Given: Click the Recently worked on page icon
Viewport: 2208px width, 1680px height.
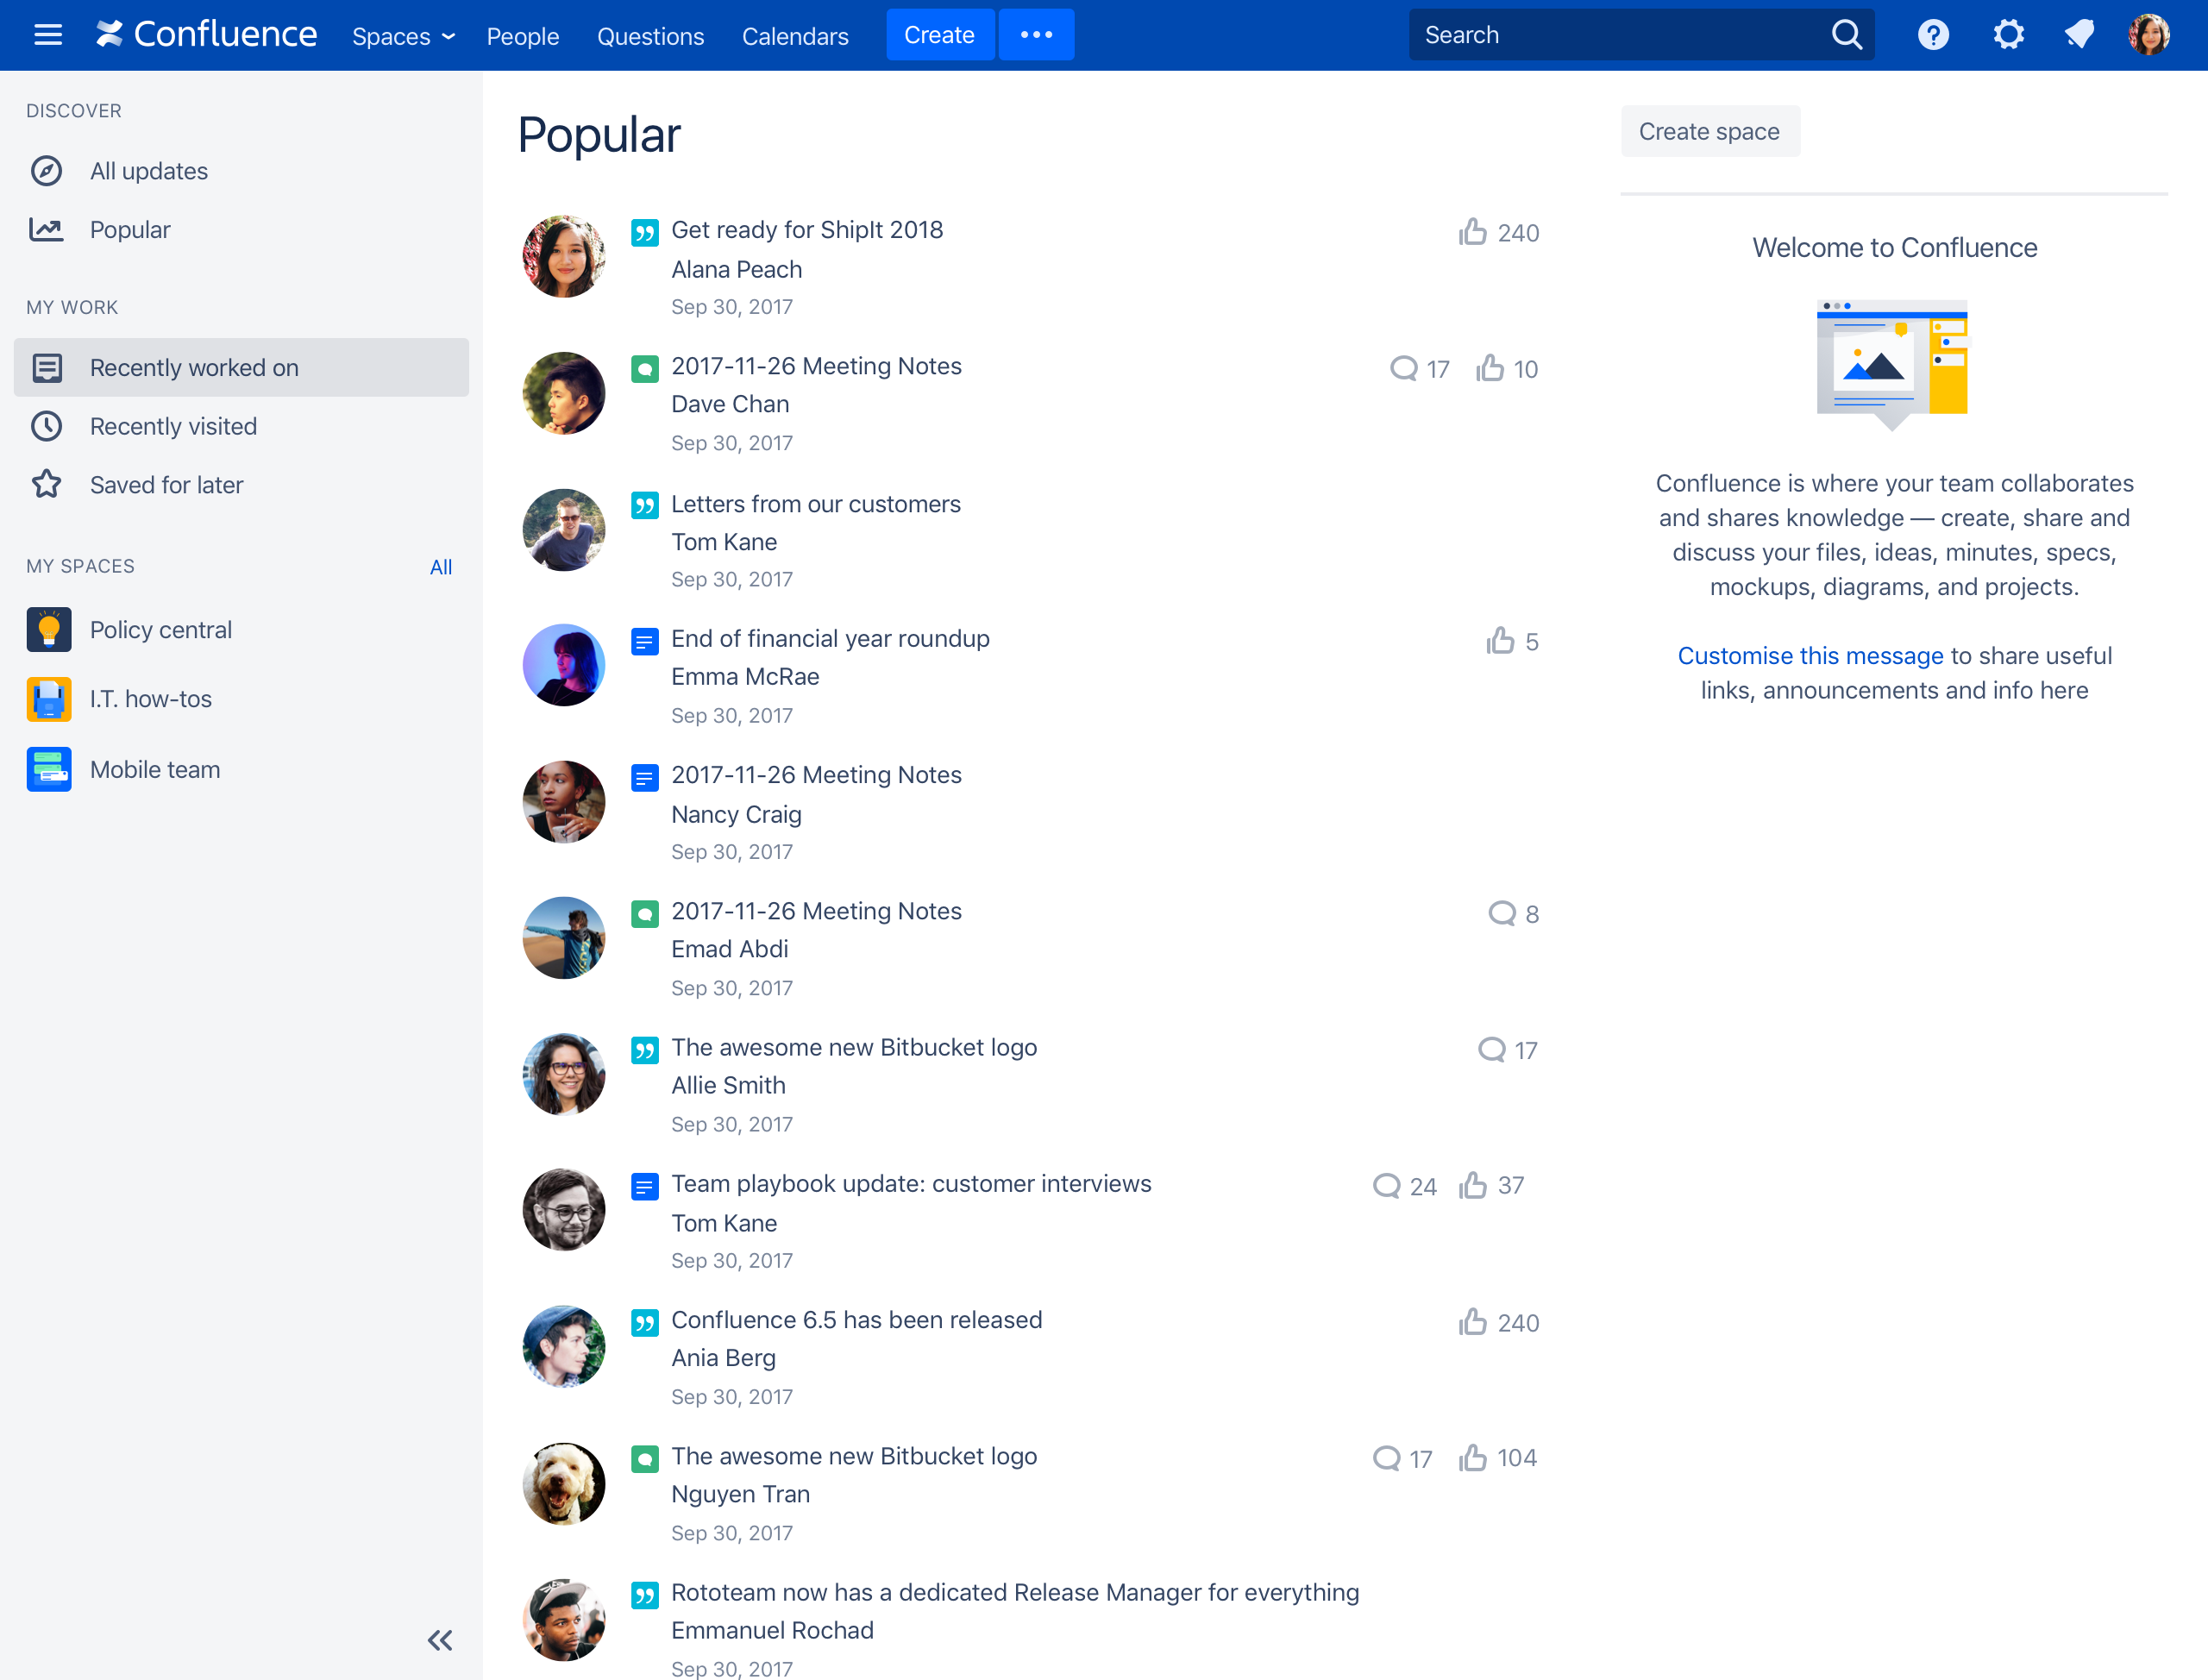Looking at the screenshot, I should [47, 368].
